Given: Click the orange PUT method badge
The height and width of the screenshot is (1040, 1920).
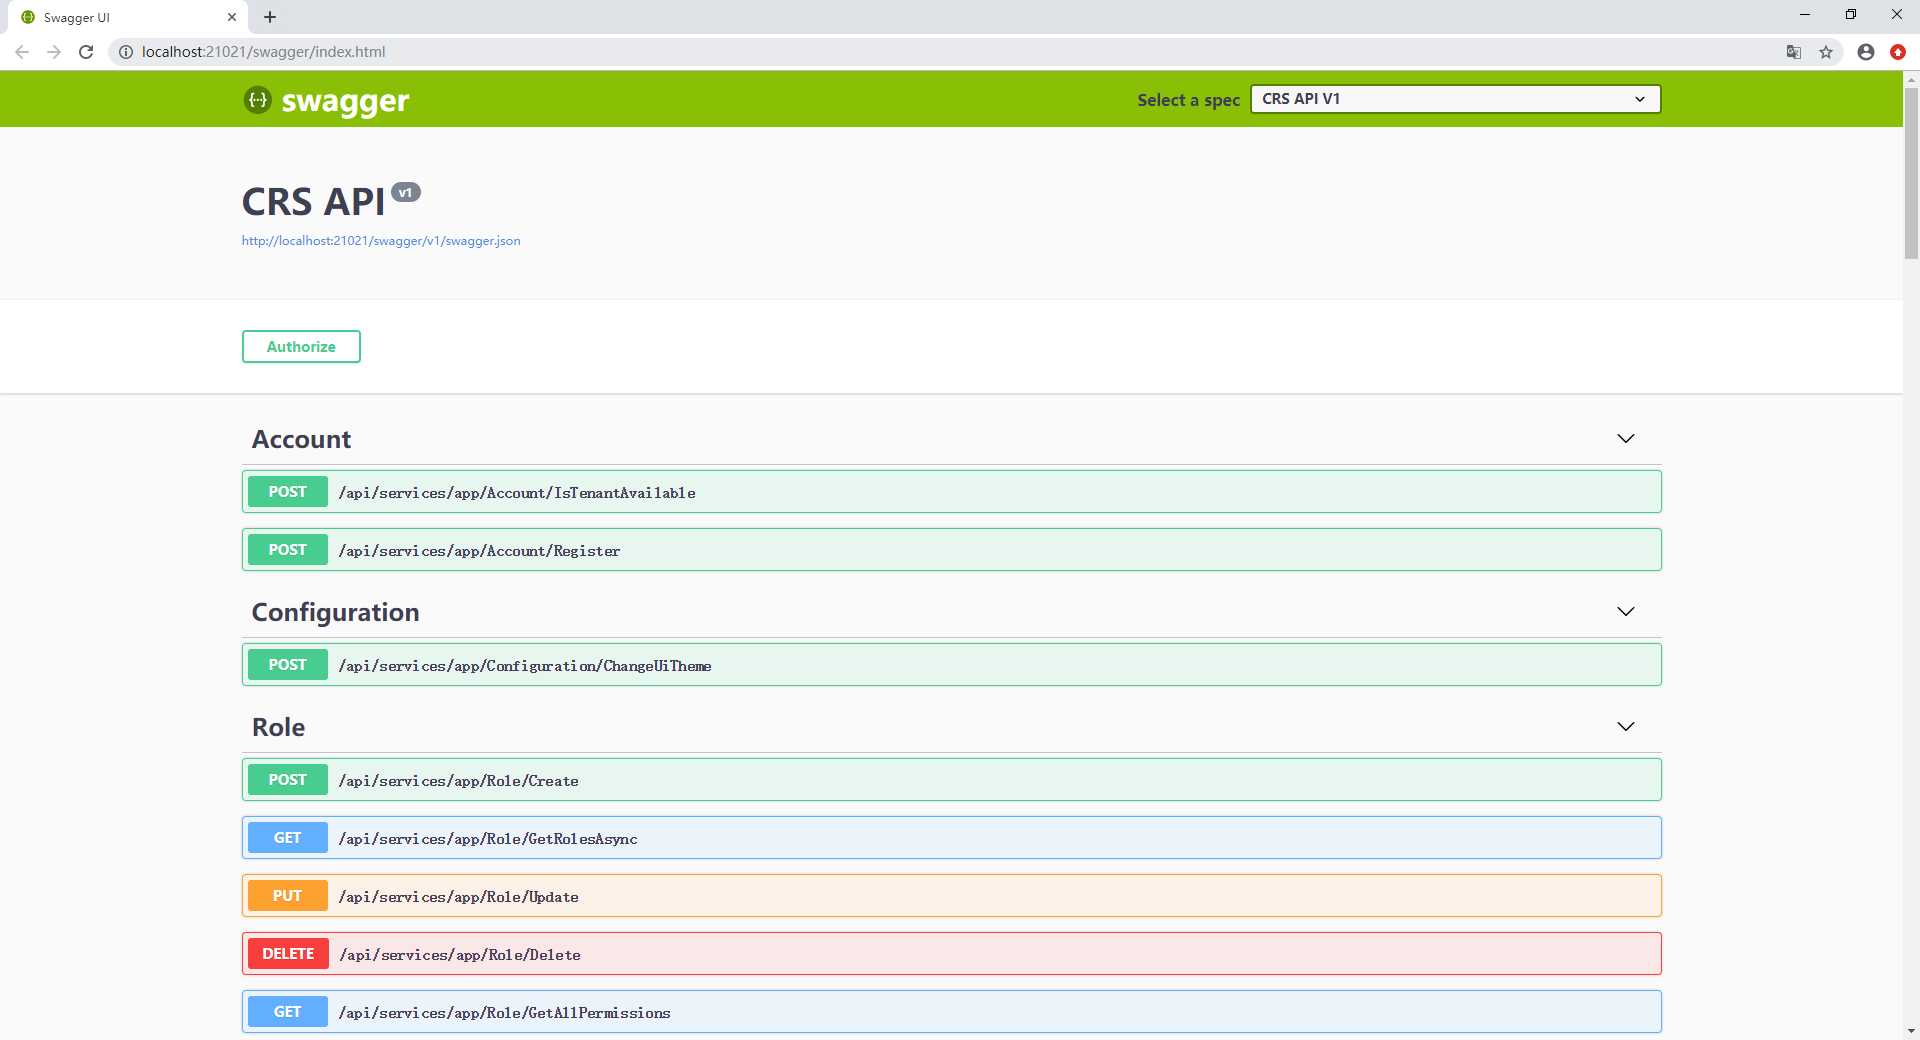Looking at the screenshot, I should [287, 896].
